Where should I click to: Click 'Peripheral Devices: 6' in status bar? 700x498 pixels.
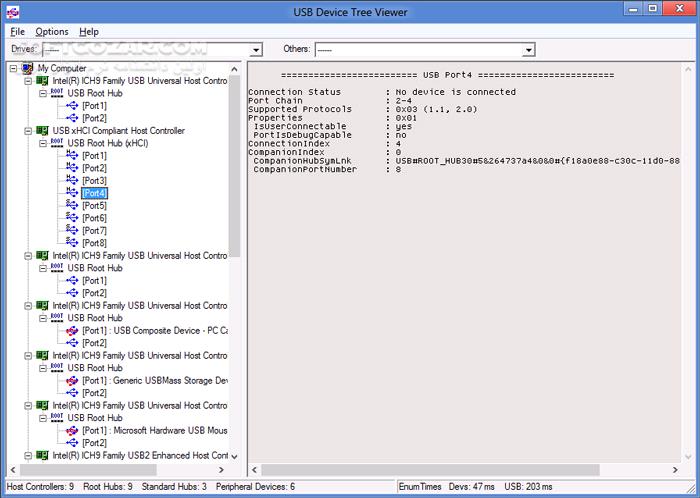[x=255, y=486]
